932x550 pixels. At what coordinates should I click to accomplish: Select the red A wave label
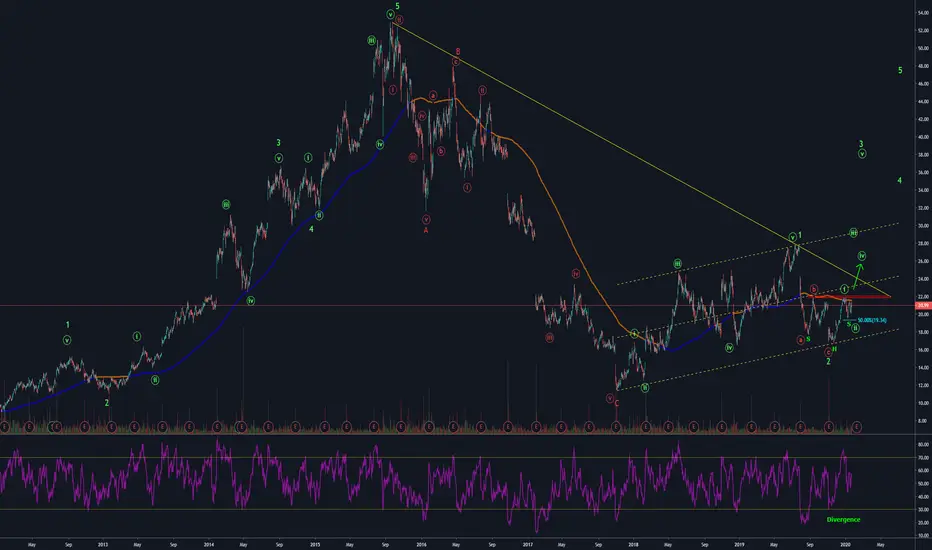[426, 230]
